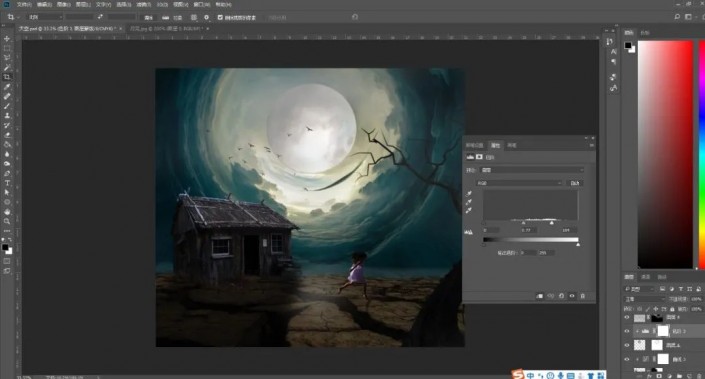The width and height of the screenshot is (705, 379).
Task: Toggle lock transparent pixels
Action: point(639,309)
